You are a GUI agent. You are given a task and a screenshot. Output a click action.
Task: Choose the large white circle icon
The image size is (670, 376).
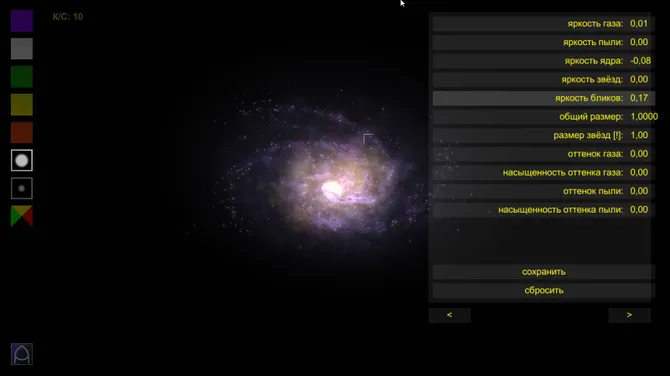pos(22,161)
